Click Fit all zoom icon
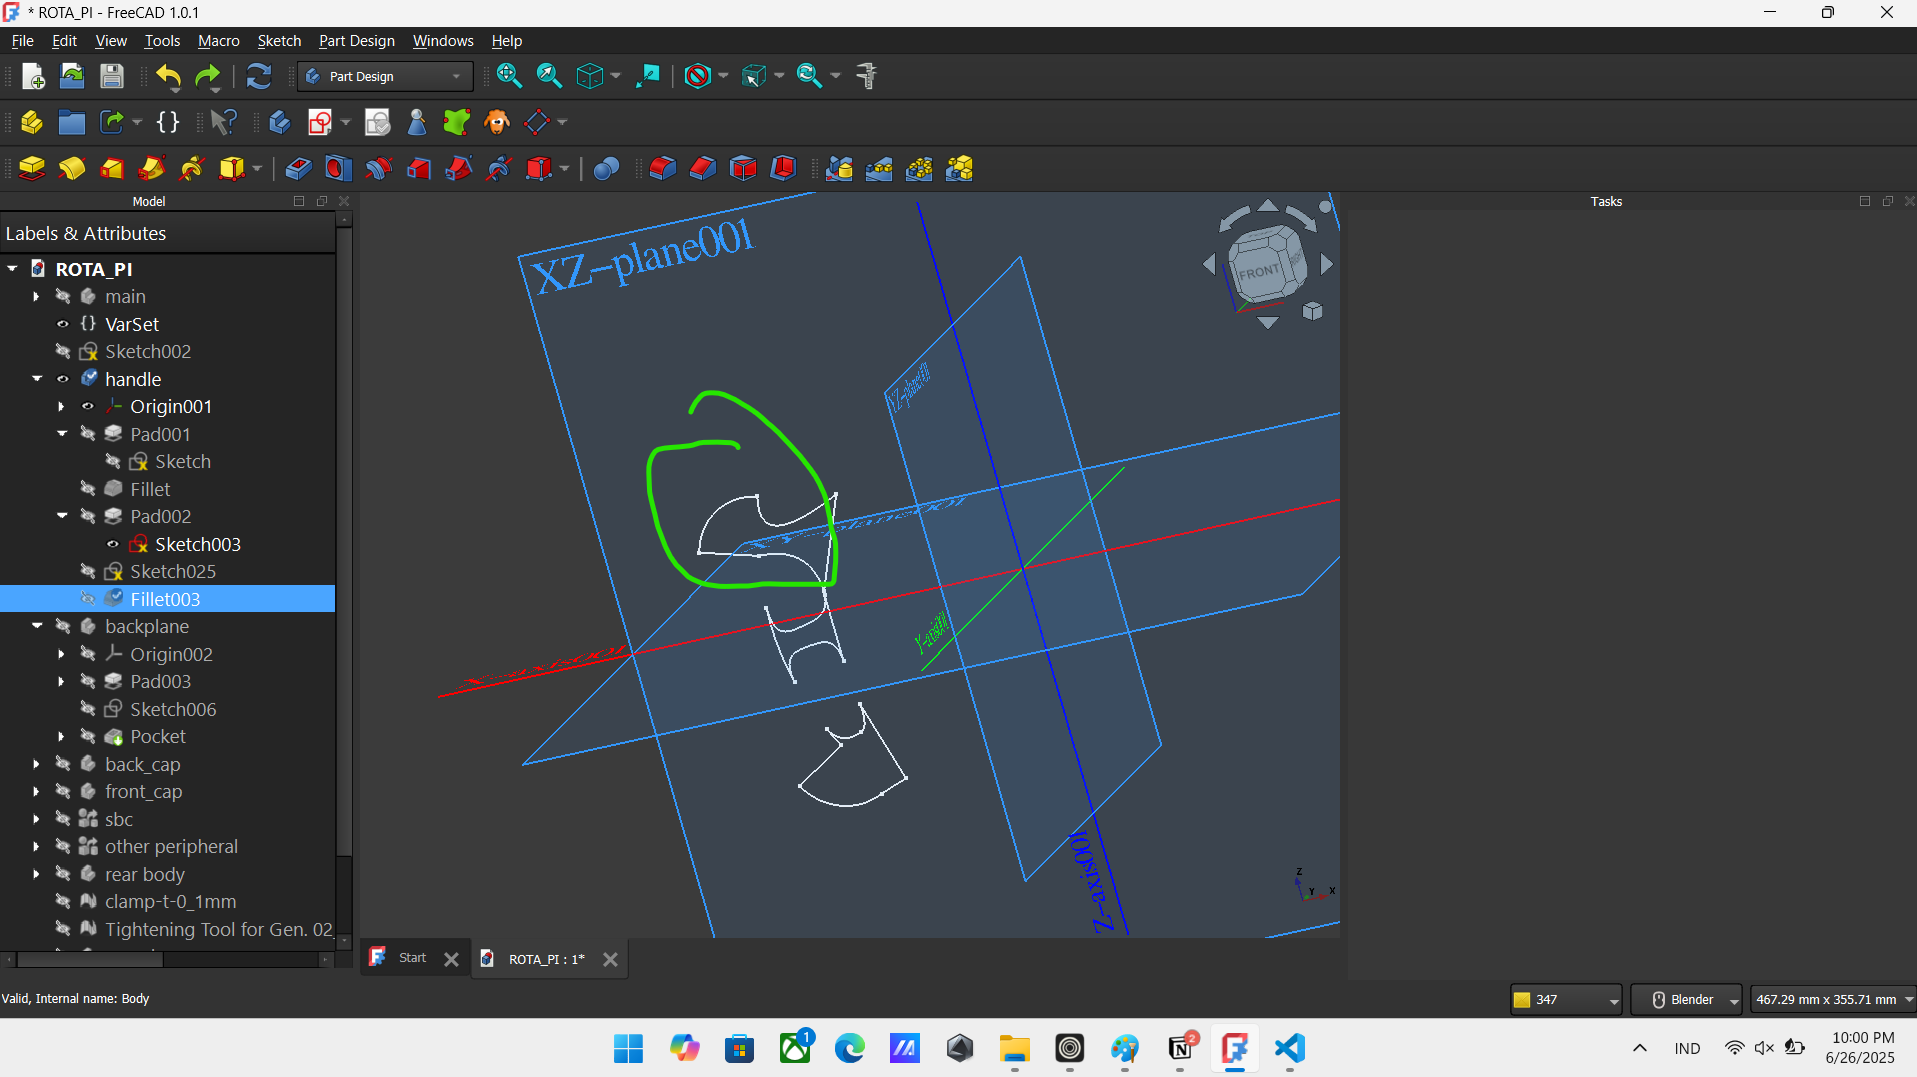 (509, 76)
